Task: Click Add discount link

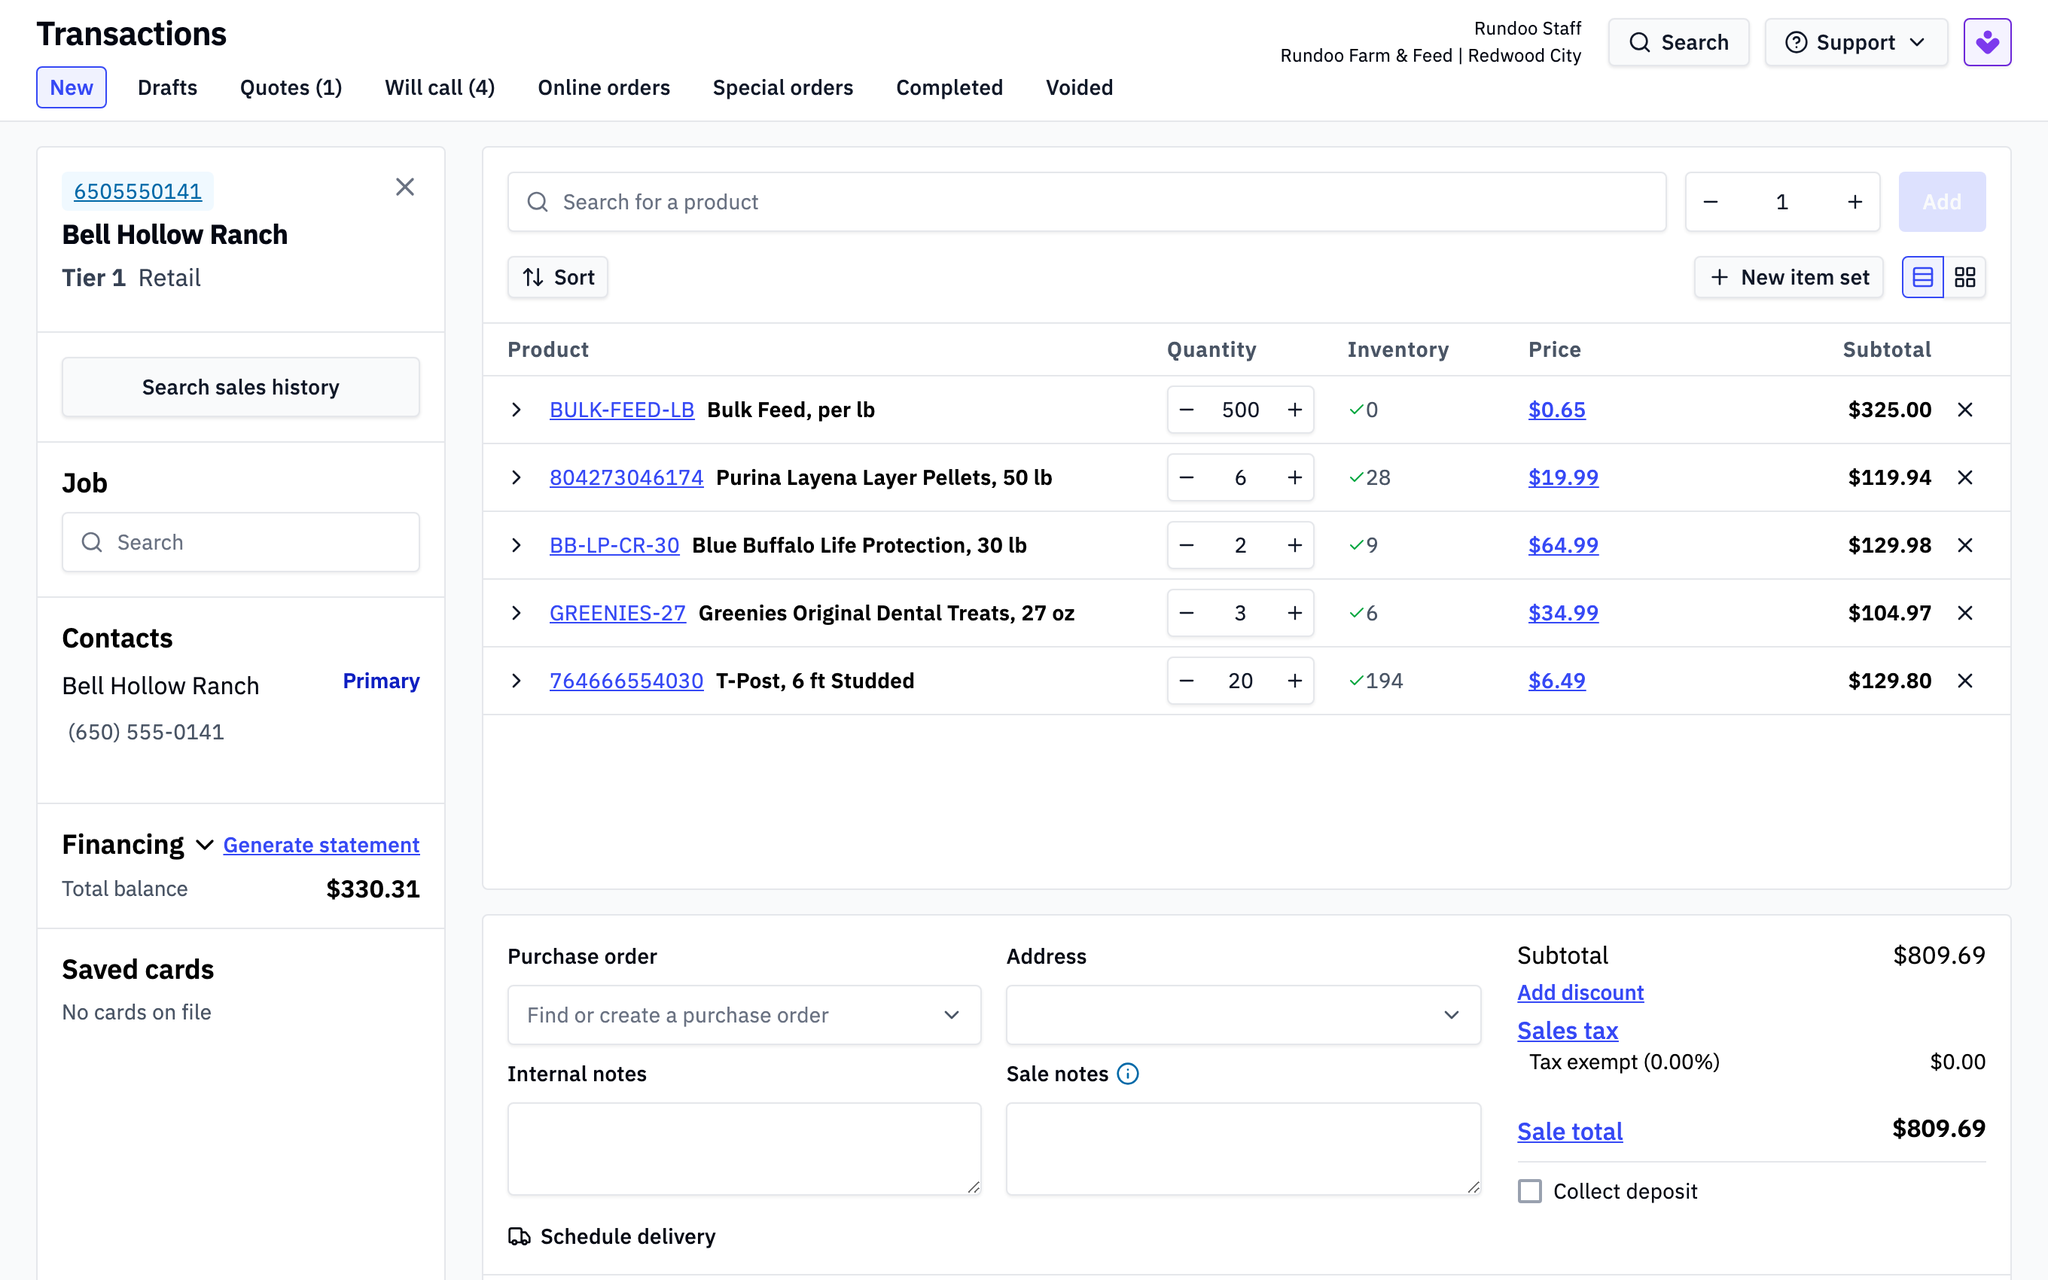Action: click(1580, 993)
